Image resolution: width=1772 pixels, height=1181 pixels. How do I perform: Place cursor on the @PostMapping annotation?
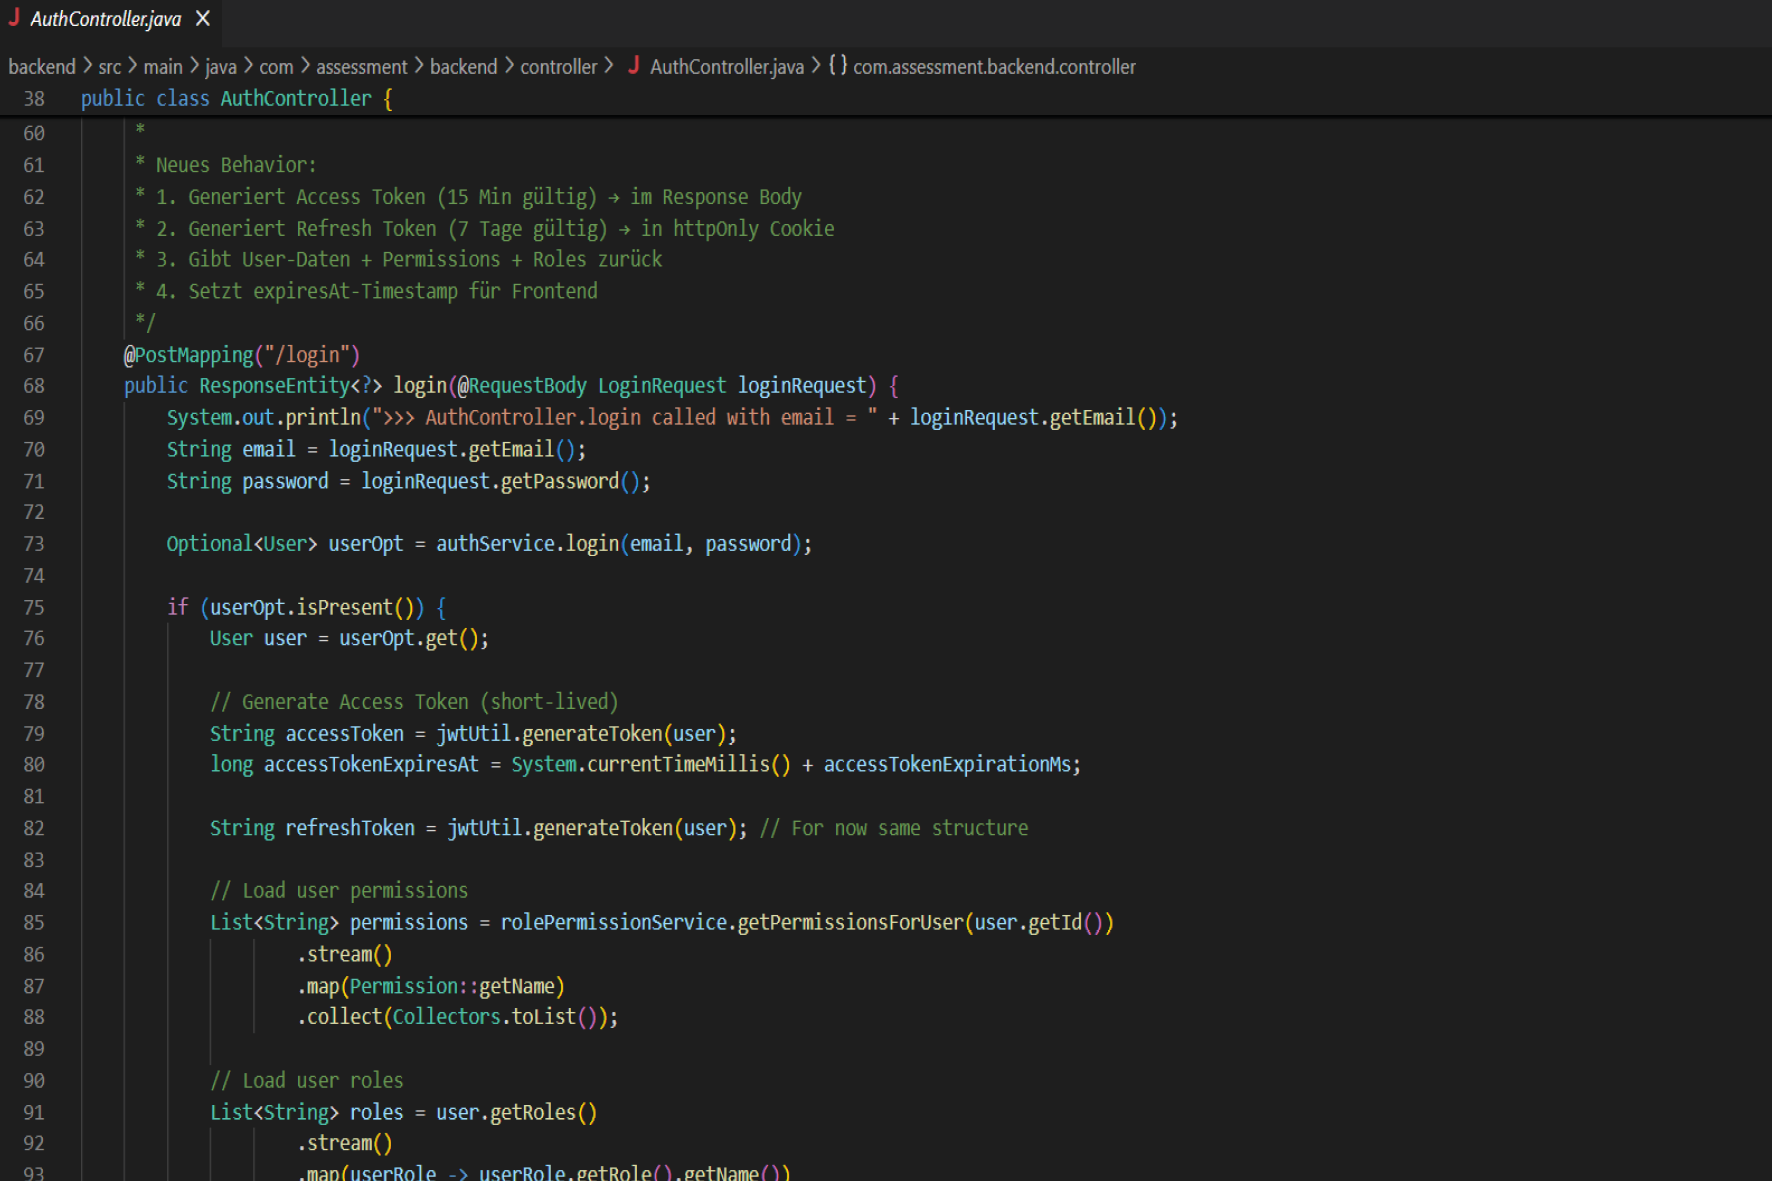click(x=190, y=355)
